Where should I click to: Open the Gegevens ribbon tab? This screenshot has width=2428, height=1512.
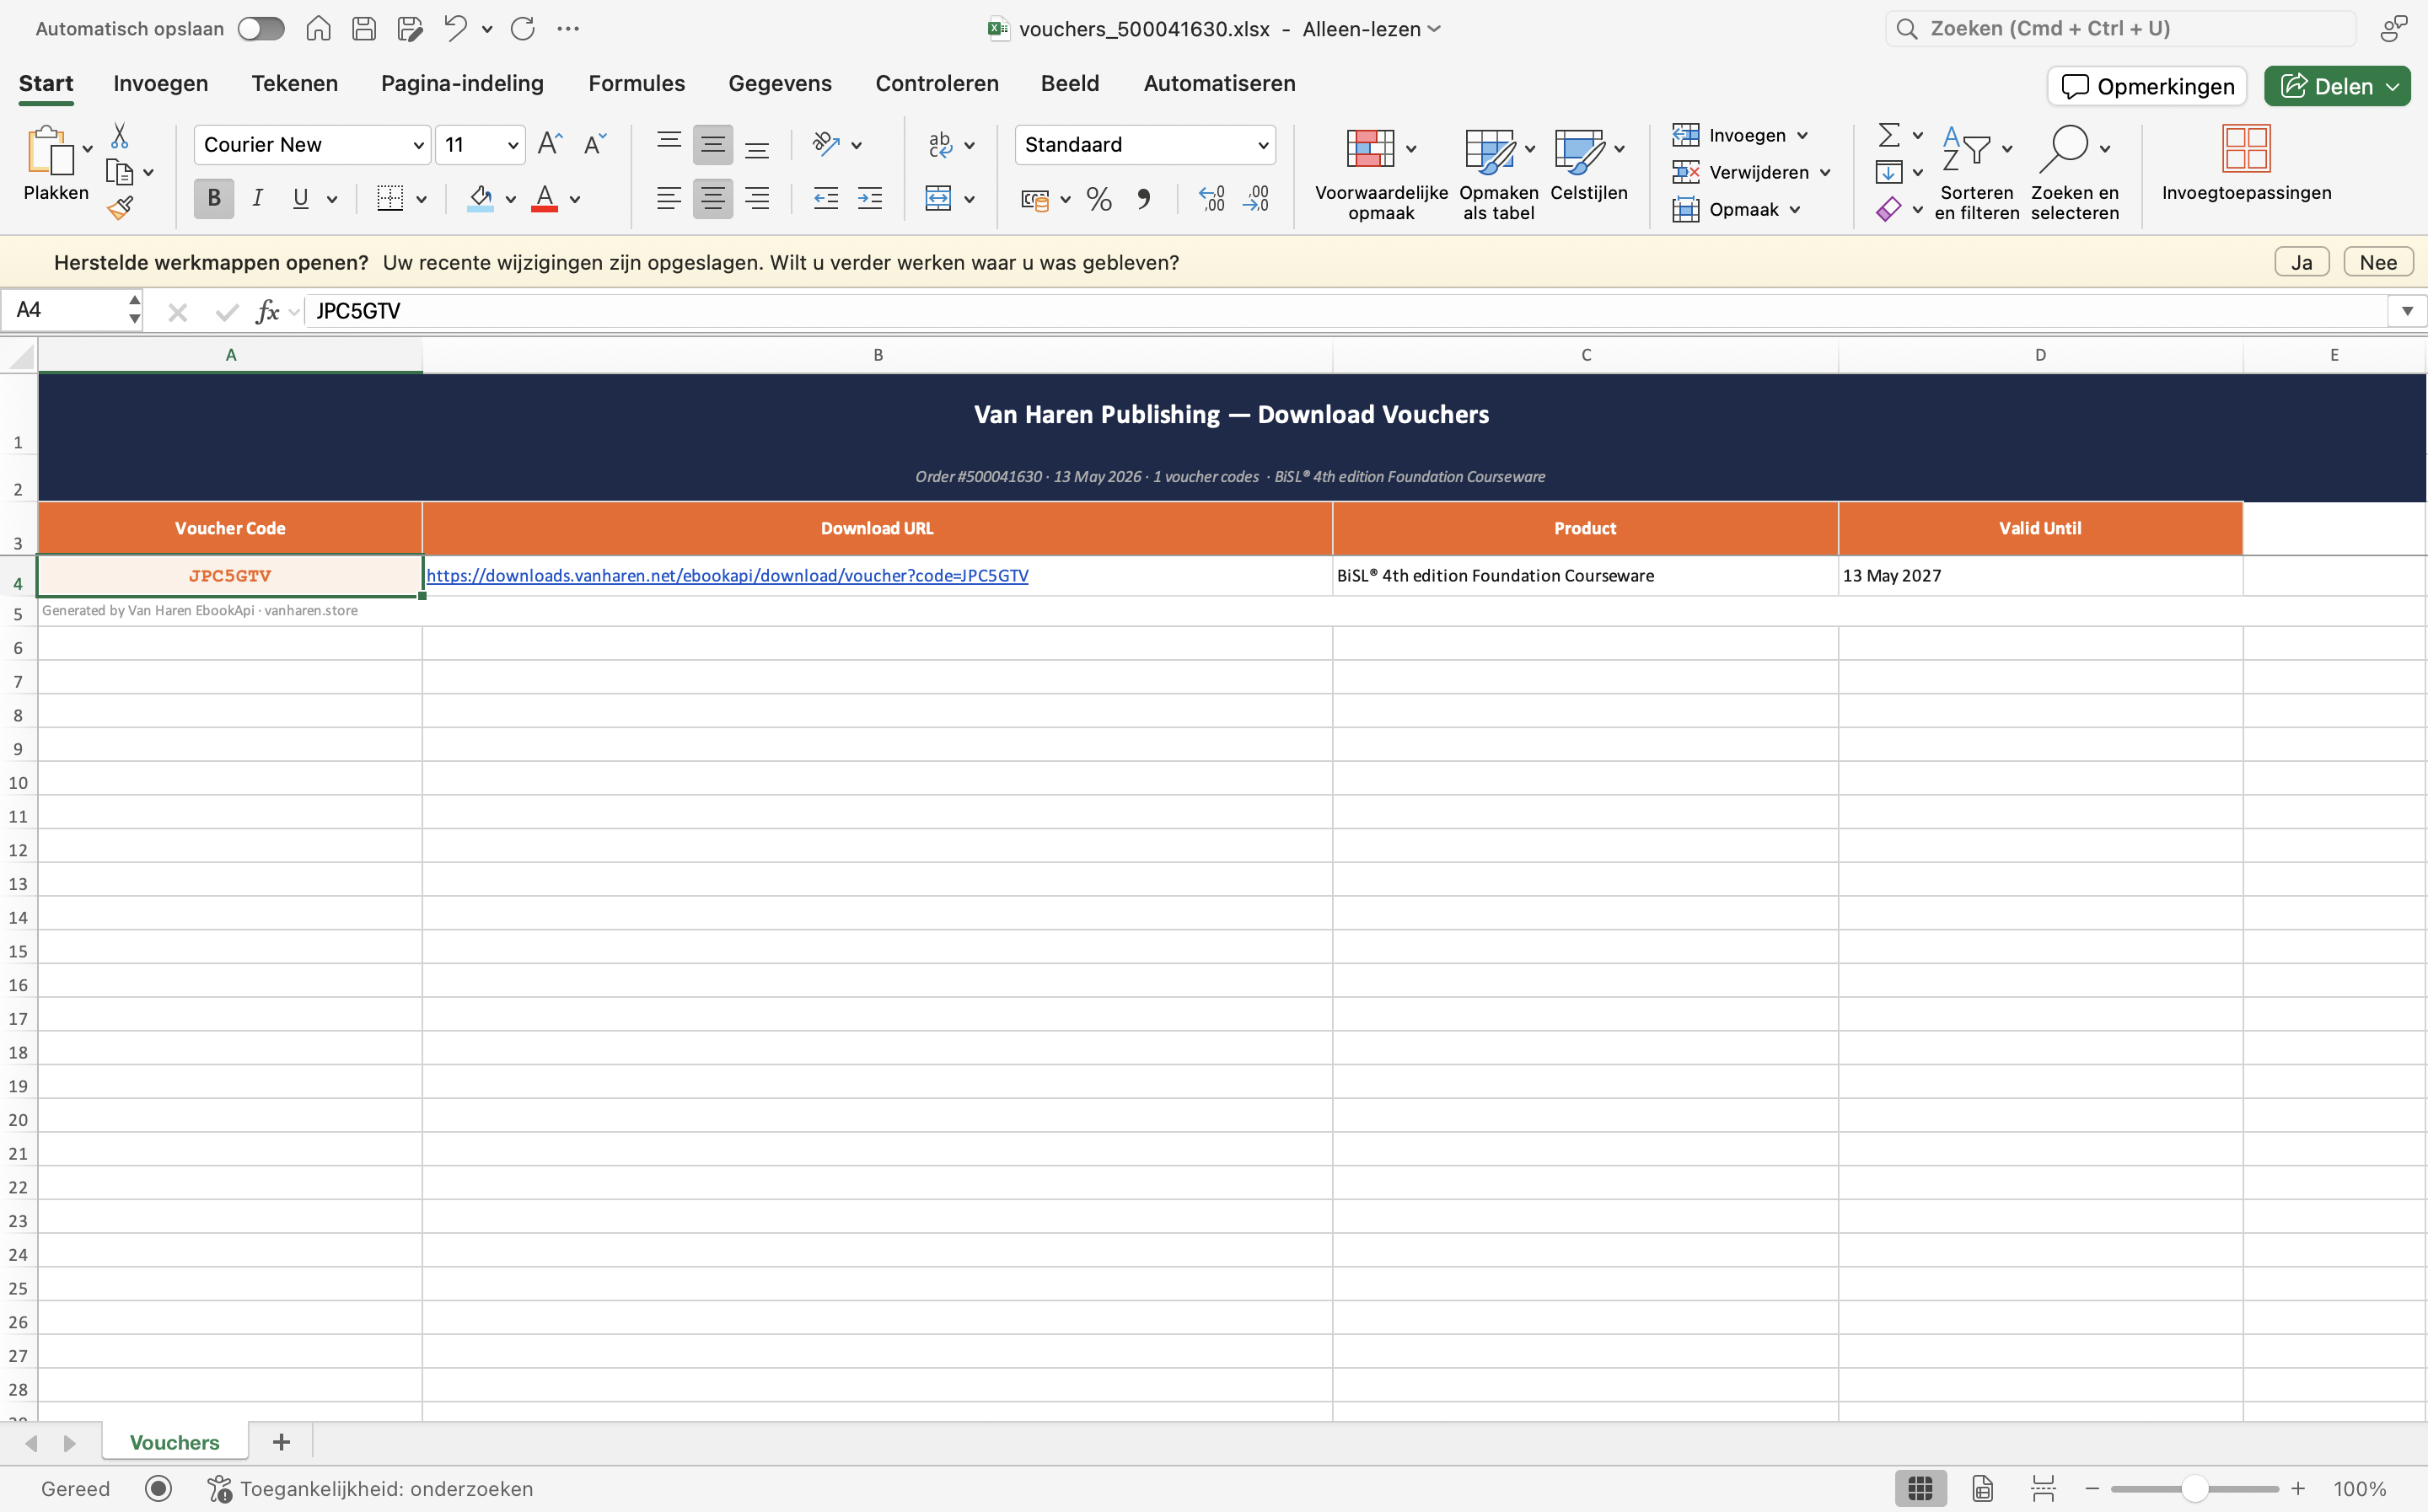coord(780,84)
